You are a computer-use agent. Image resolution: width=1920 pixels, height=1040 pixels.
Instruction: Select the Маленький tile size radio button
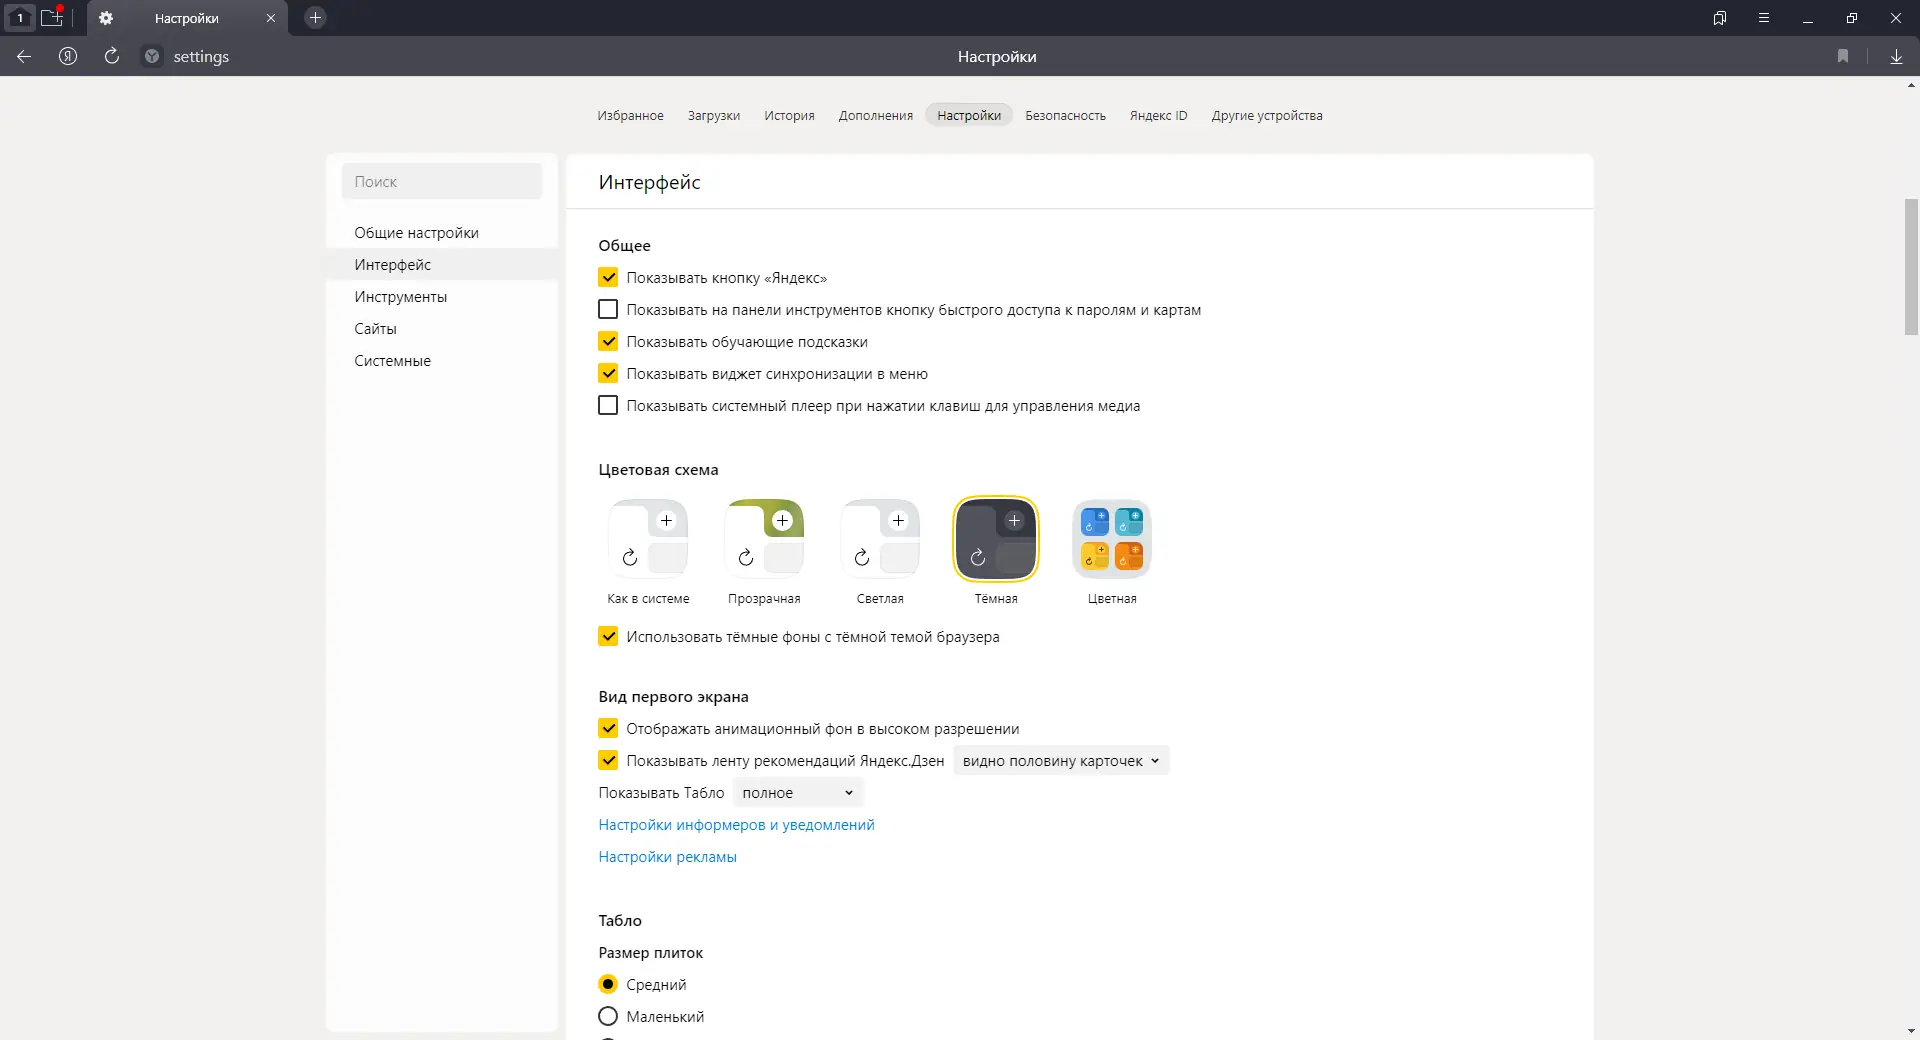(608, 1017)
